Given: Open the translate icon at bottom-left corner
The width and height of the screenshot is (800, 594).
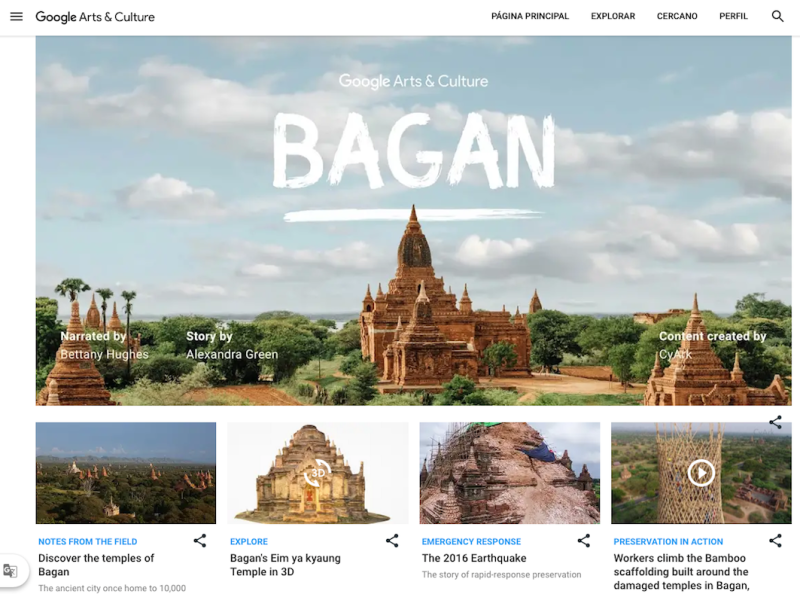Looking at the screenshot, I should (10, 570).
